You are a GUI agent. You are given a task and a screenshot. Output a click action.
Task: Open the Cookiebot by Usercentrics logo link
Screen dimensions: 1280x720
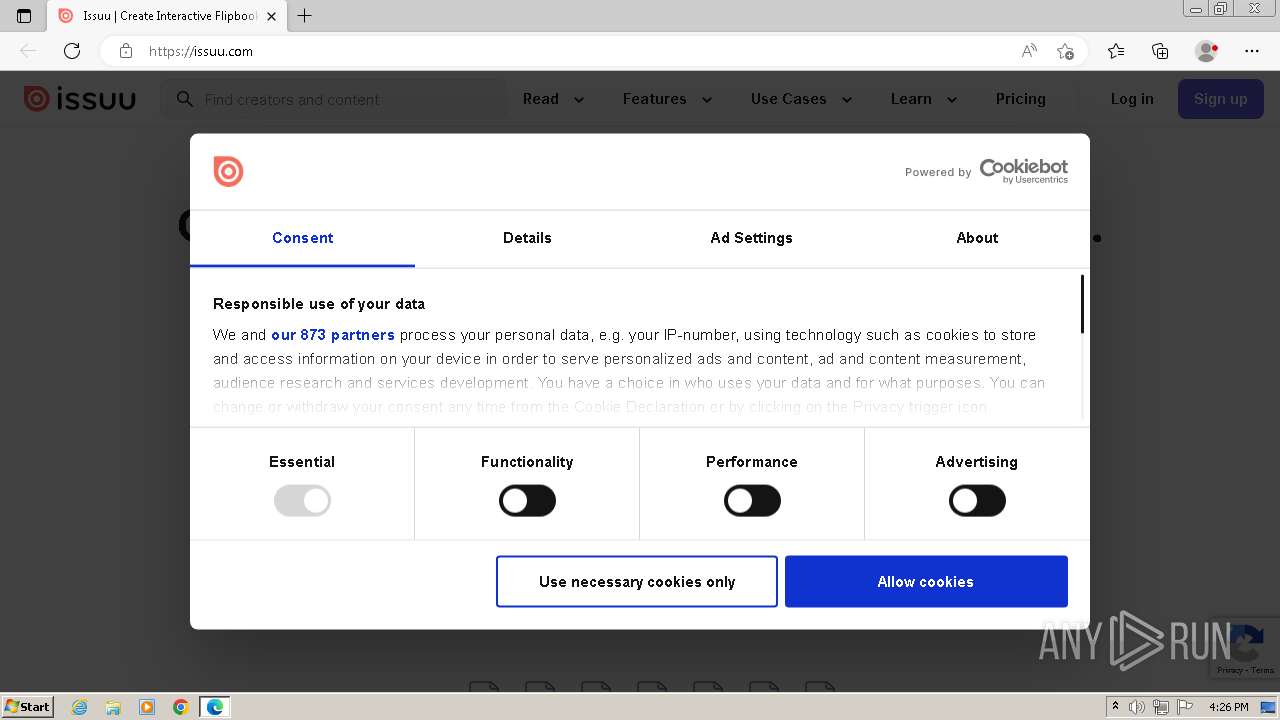1023,171
